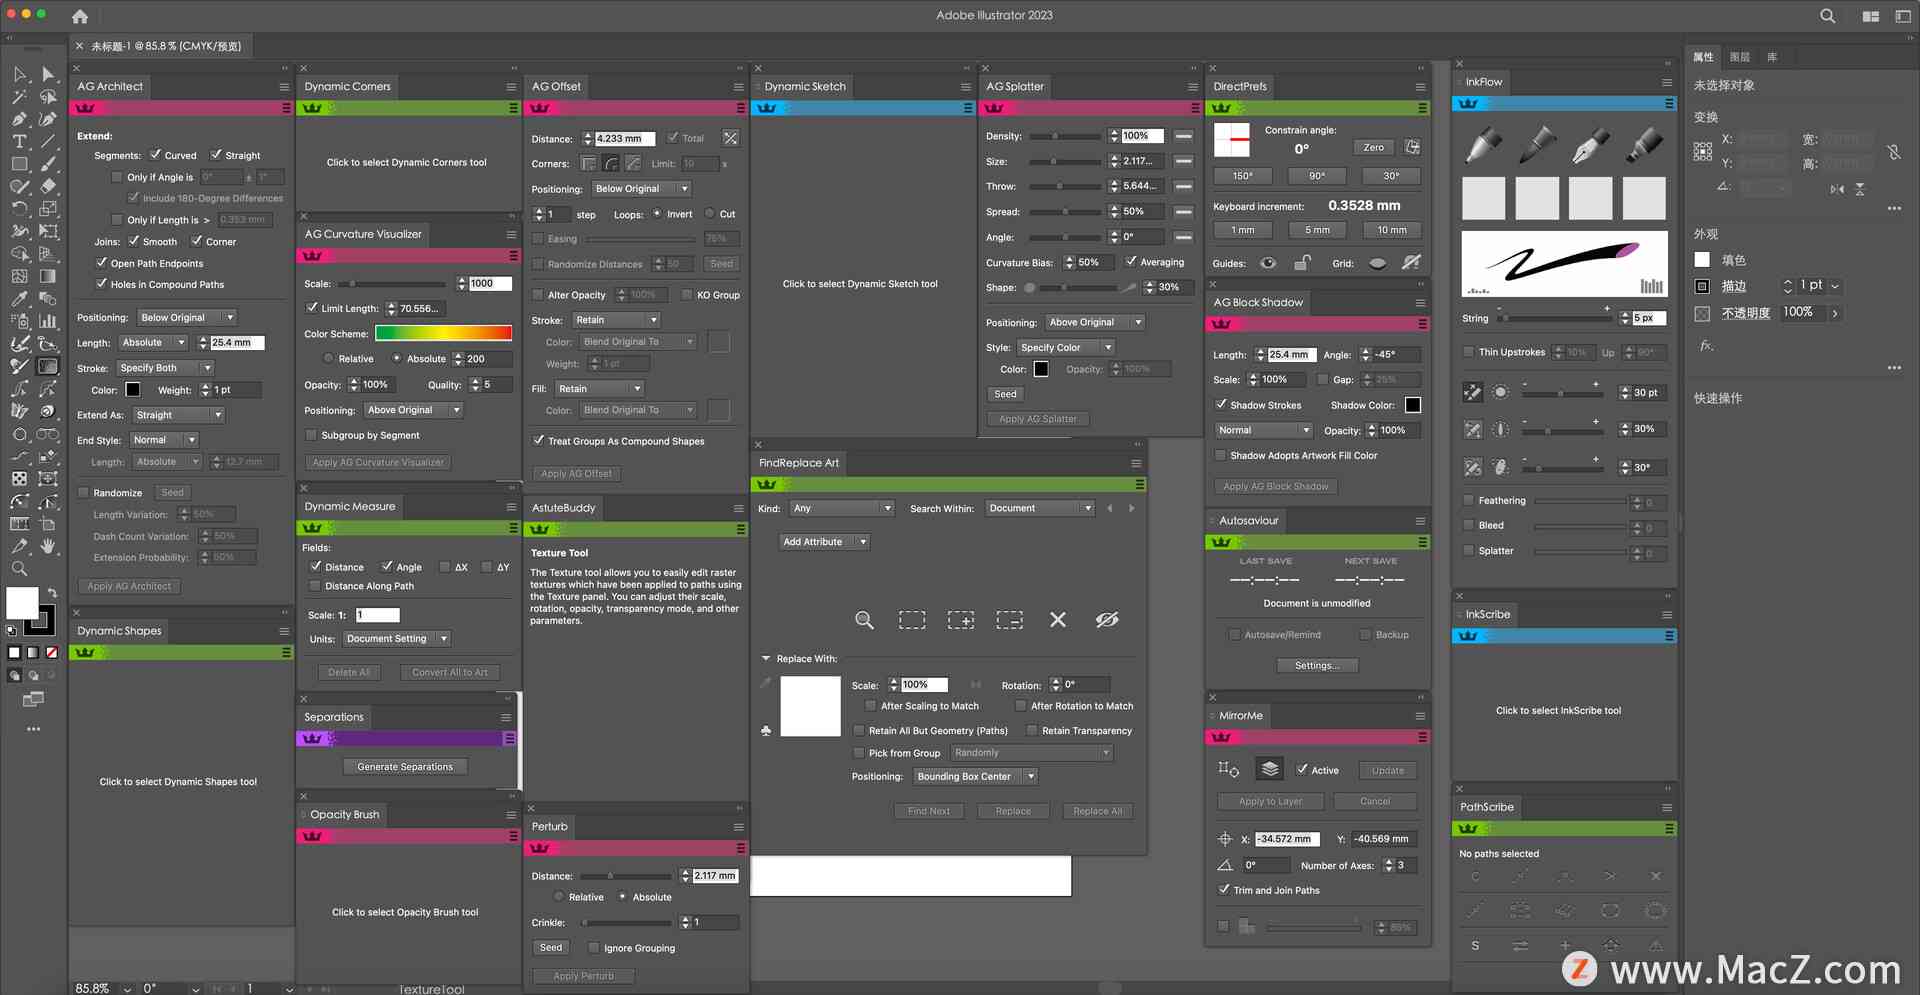Select the Type tool

click(19, 141)
